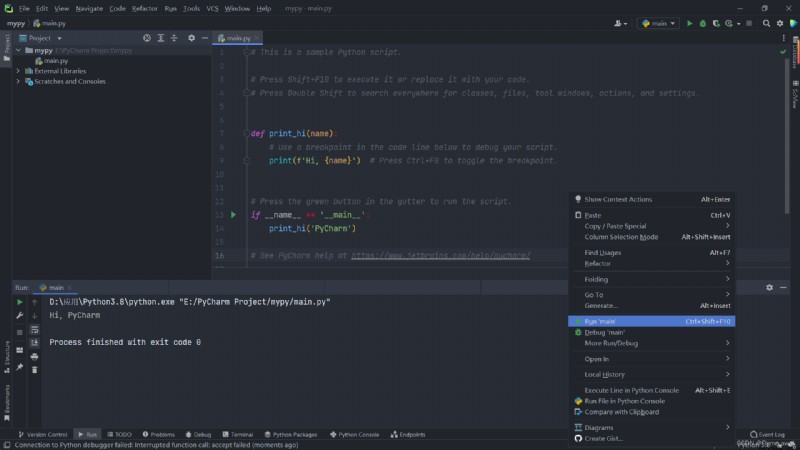Open the jetbrains help link in code
This screenshot has height=450, width=800.
(x=441, y=256)
